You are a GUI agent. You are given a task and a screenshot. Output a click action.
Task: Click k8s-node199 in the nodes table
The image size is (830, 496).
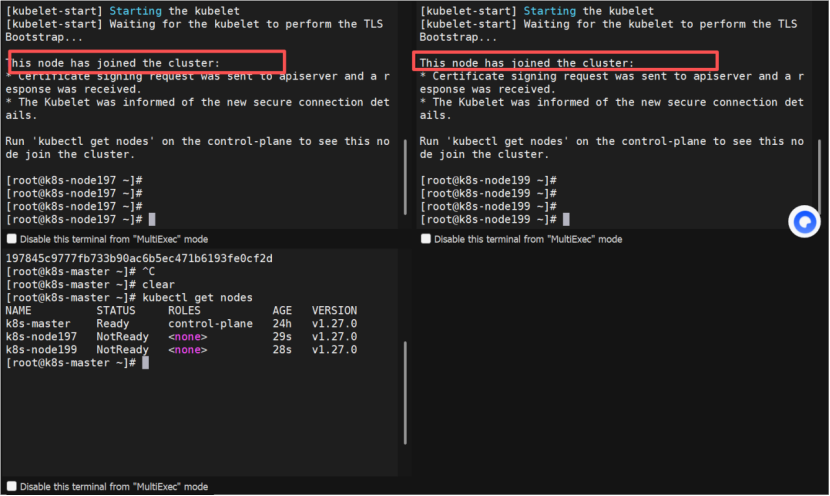point(41,349)
